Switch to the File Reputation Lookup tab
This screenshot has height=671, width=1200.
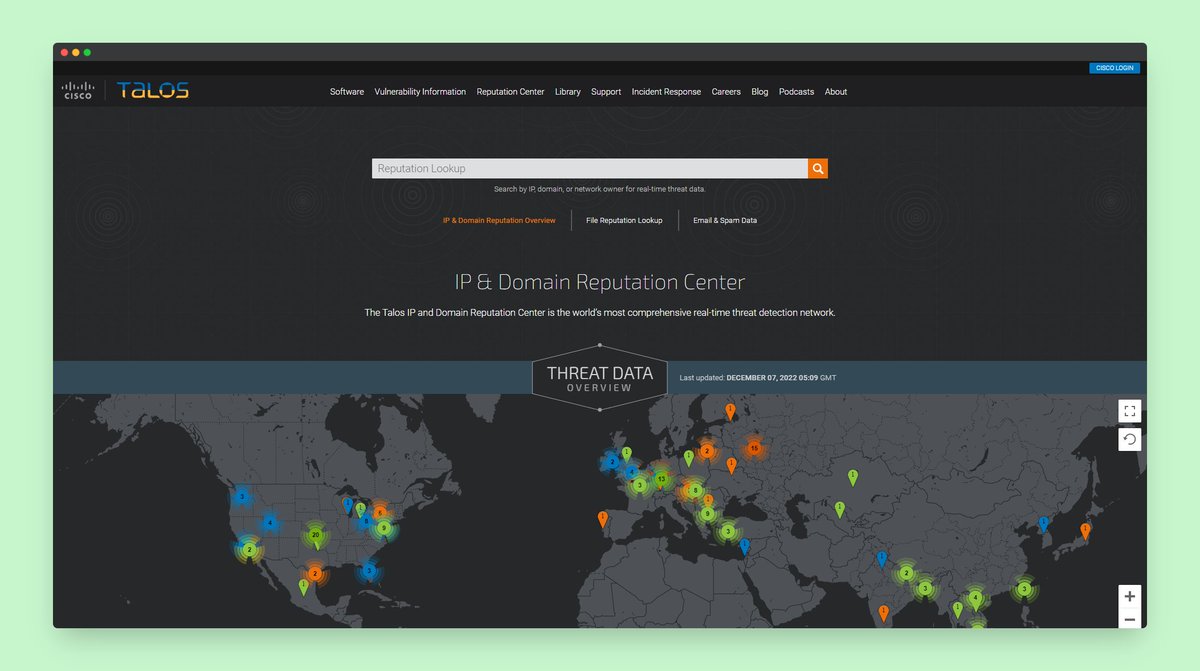click(624, 220)
